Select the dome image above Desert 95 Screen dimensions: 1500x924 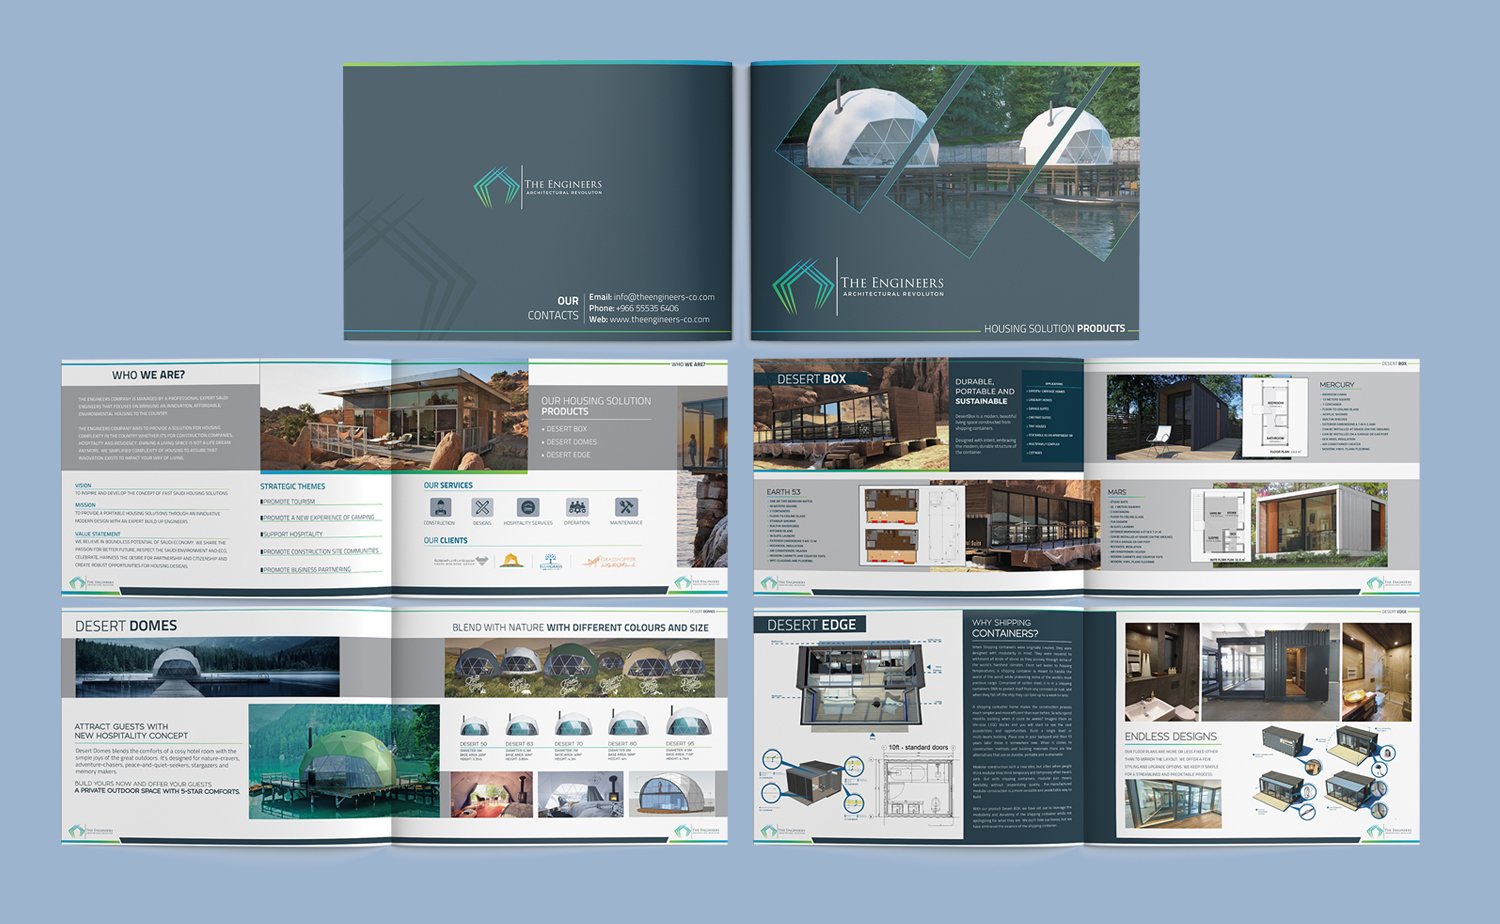pos(688,721)
